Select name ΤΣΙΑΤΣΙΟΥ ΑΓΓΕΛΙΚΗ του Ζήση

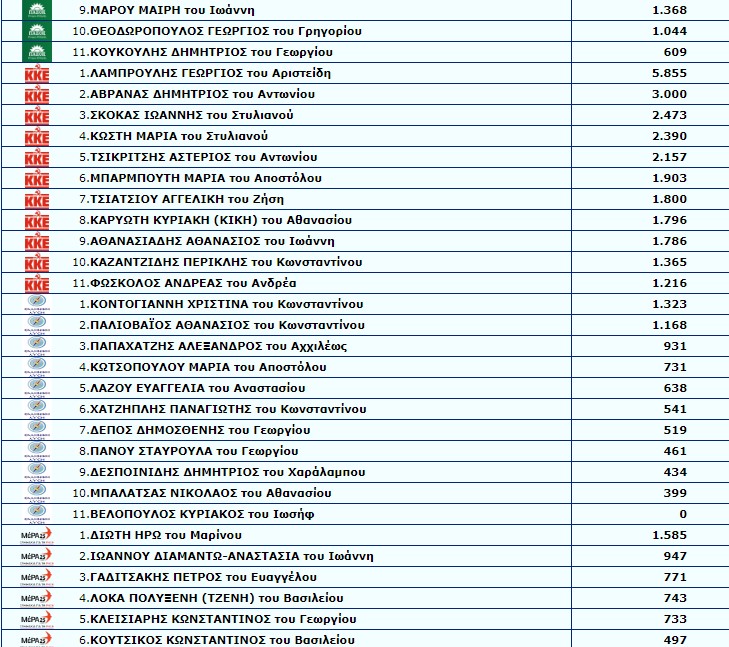[x=186, y=199]
